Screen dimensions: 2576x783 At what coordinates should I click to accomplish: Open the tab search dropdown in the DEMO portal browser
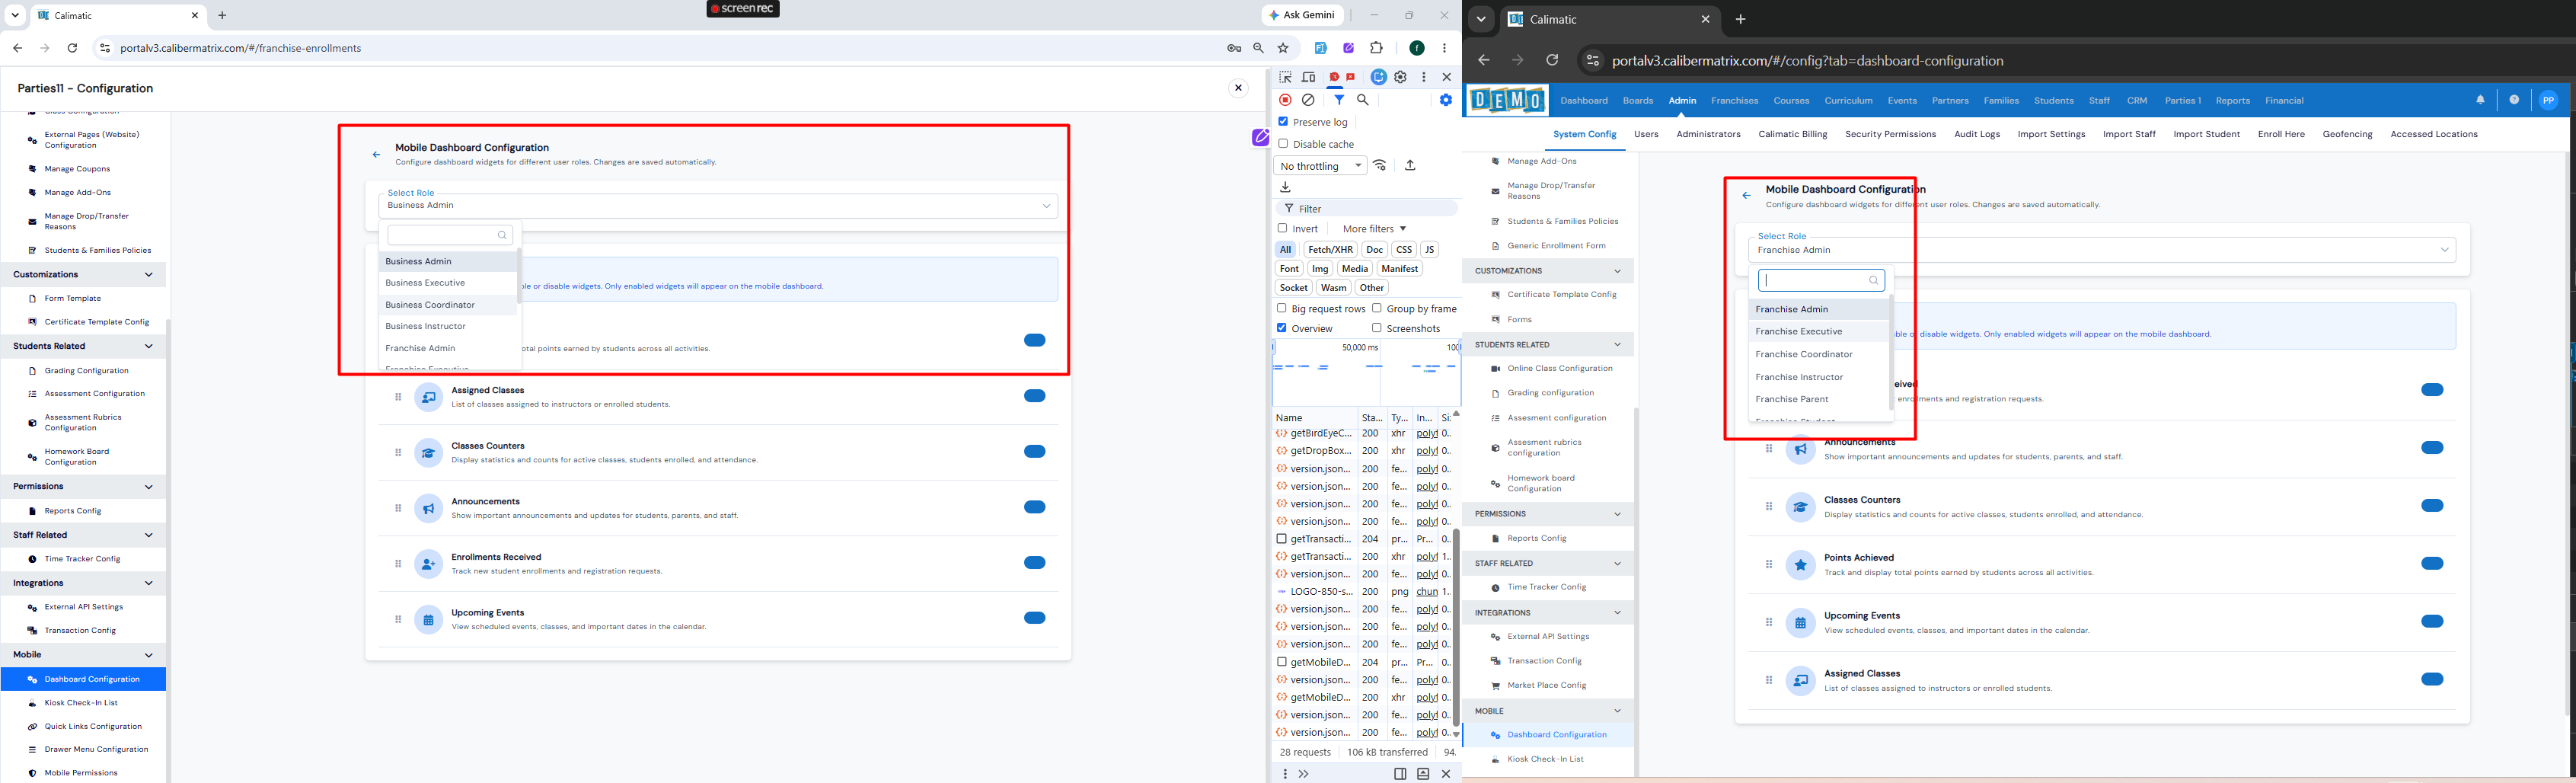point(1481,19)
